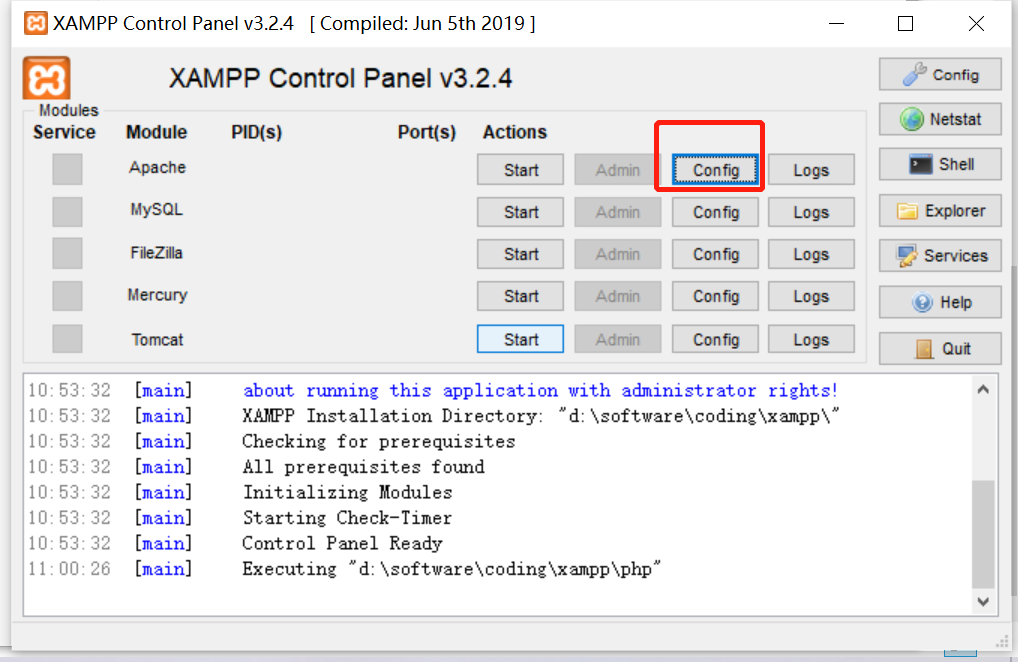Screen dimensions: 1018x662
Task: Click the 'Starting Check-Timer' log line
Action: tap(347, 518)
